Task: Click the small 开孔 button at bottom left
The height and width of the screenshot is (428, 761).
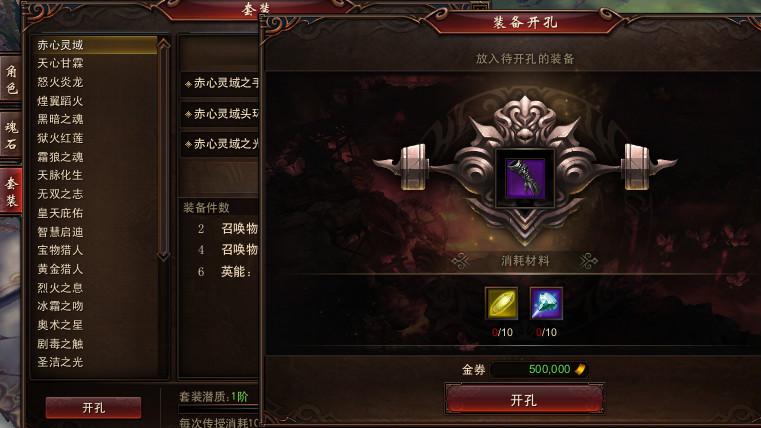Action: click(93, 408)
